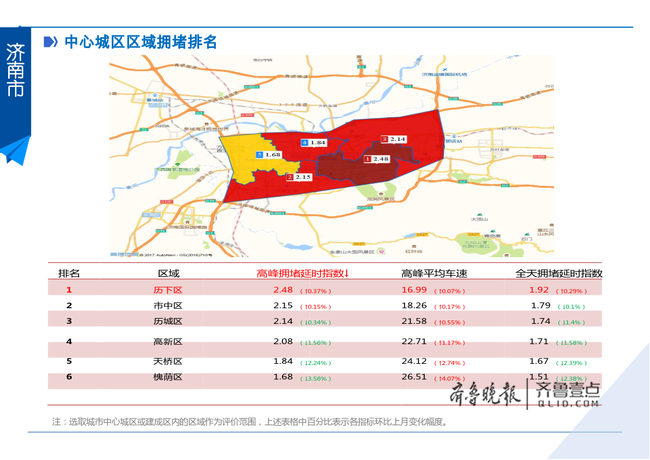This screenshot has width=650, height=460.
Task: Select the 高新区 row name
Action: 168,342
